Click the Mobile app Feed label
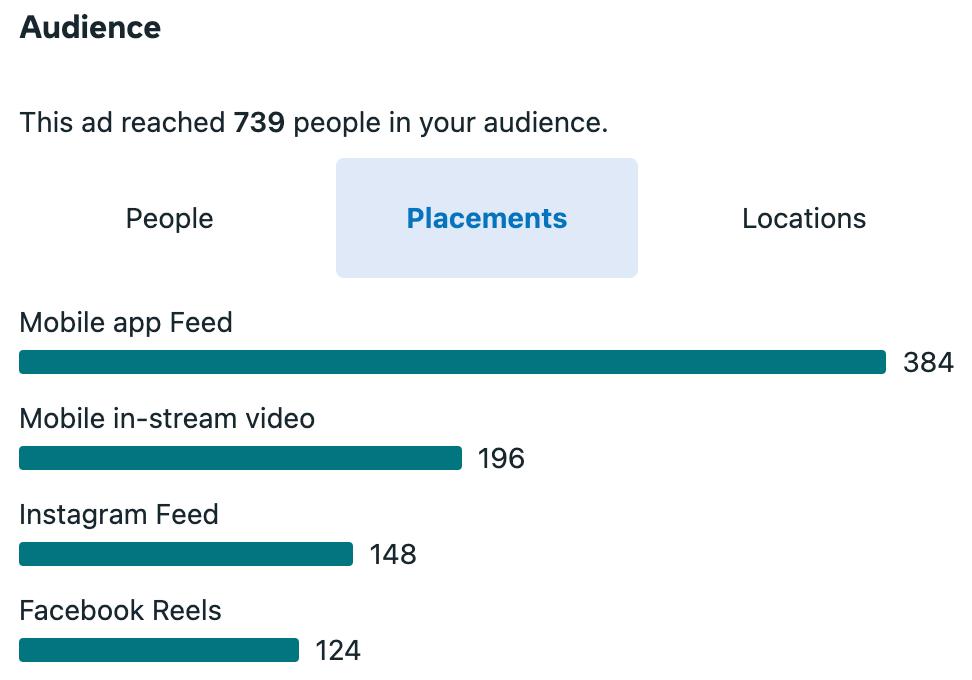 click(x=126, y=323)
